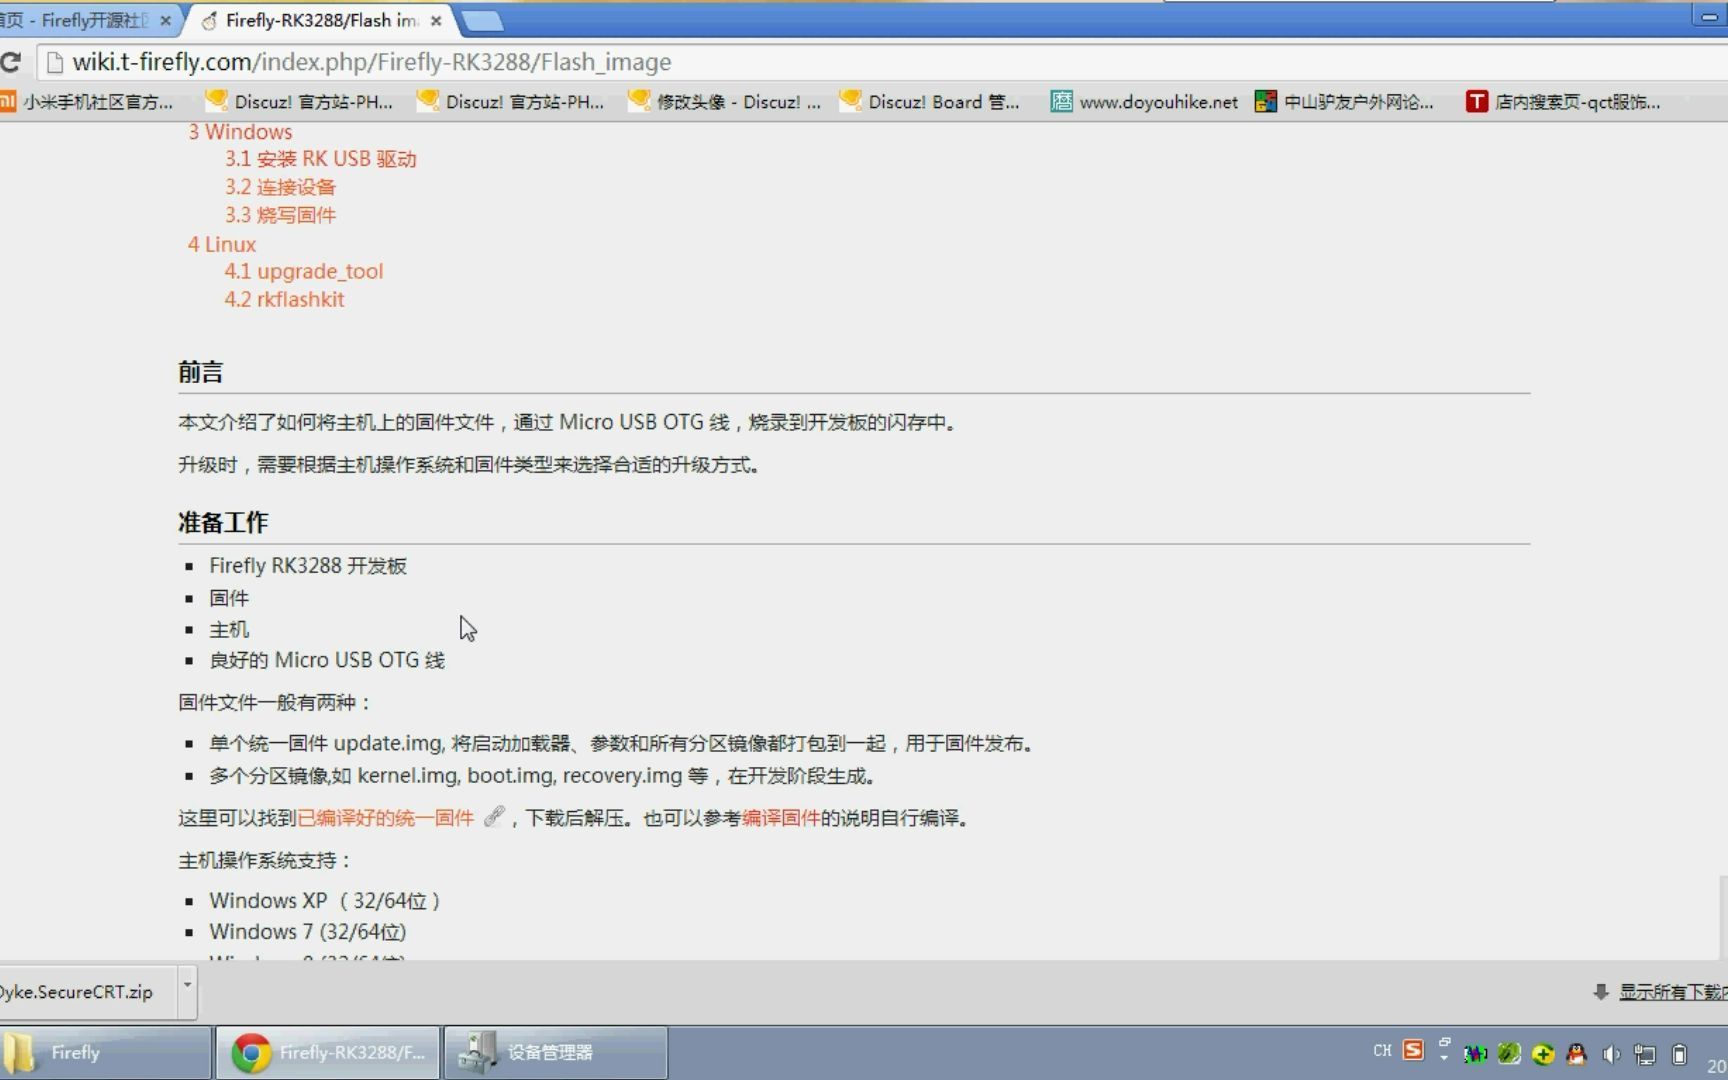Click the Windows 7 (32/64位) list item
This screenshot has height=1080, width=1728.
coord(308,931)
